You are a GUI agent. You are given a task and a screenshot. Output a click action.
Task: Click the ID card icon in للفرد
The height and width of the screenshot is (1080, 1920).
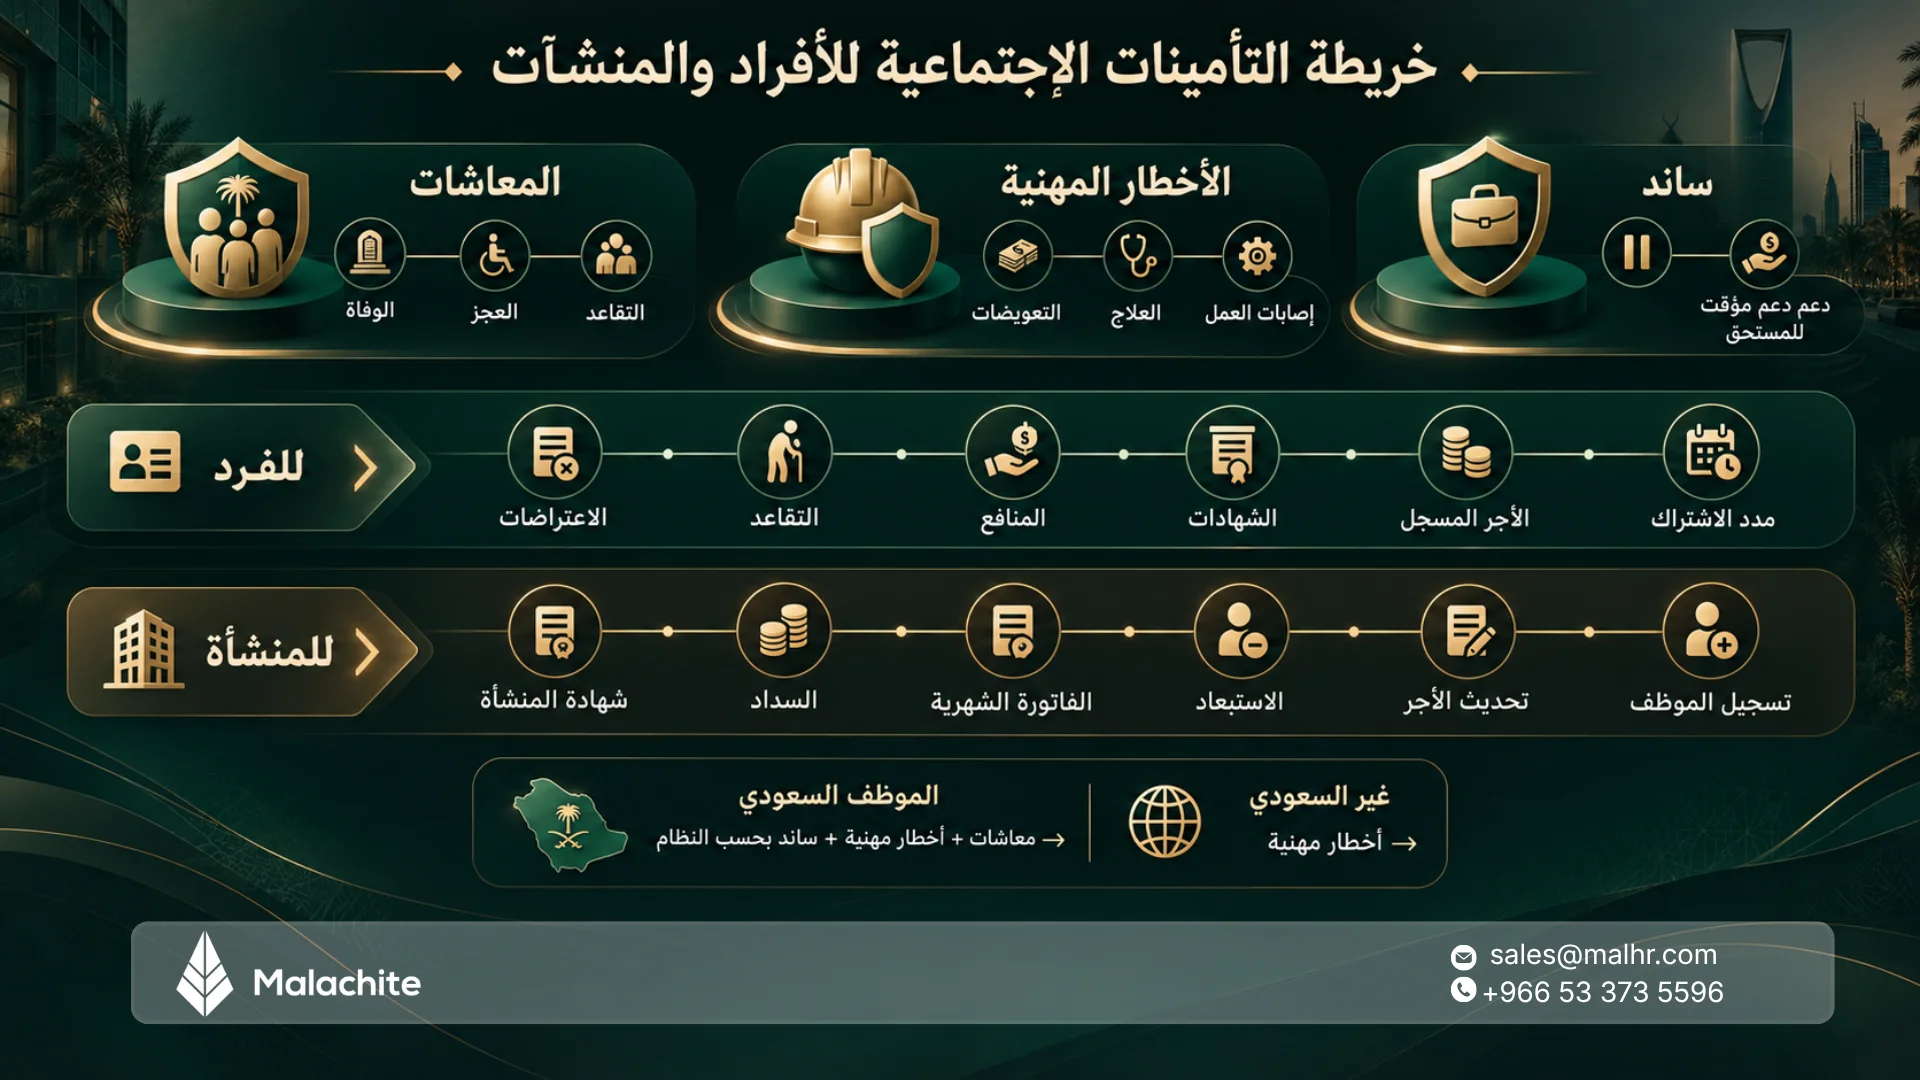click(x=145, y=462)
